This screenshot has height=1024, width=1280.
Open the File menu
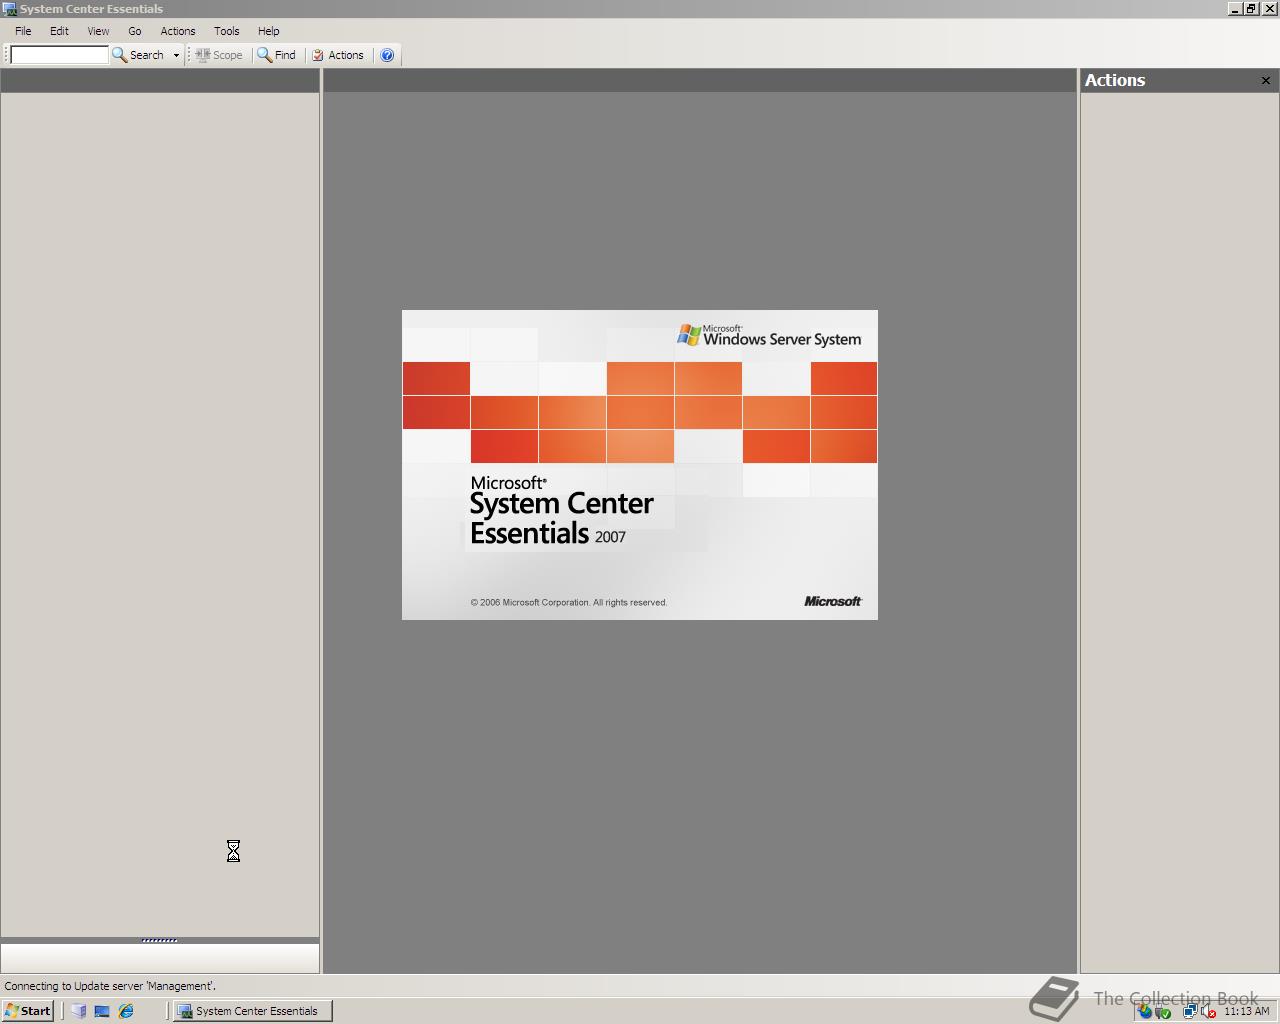coord(23,31)
